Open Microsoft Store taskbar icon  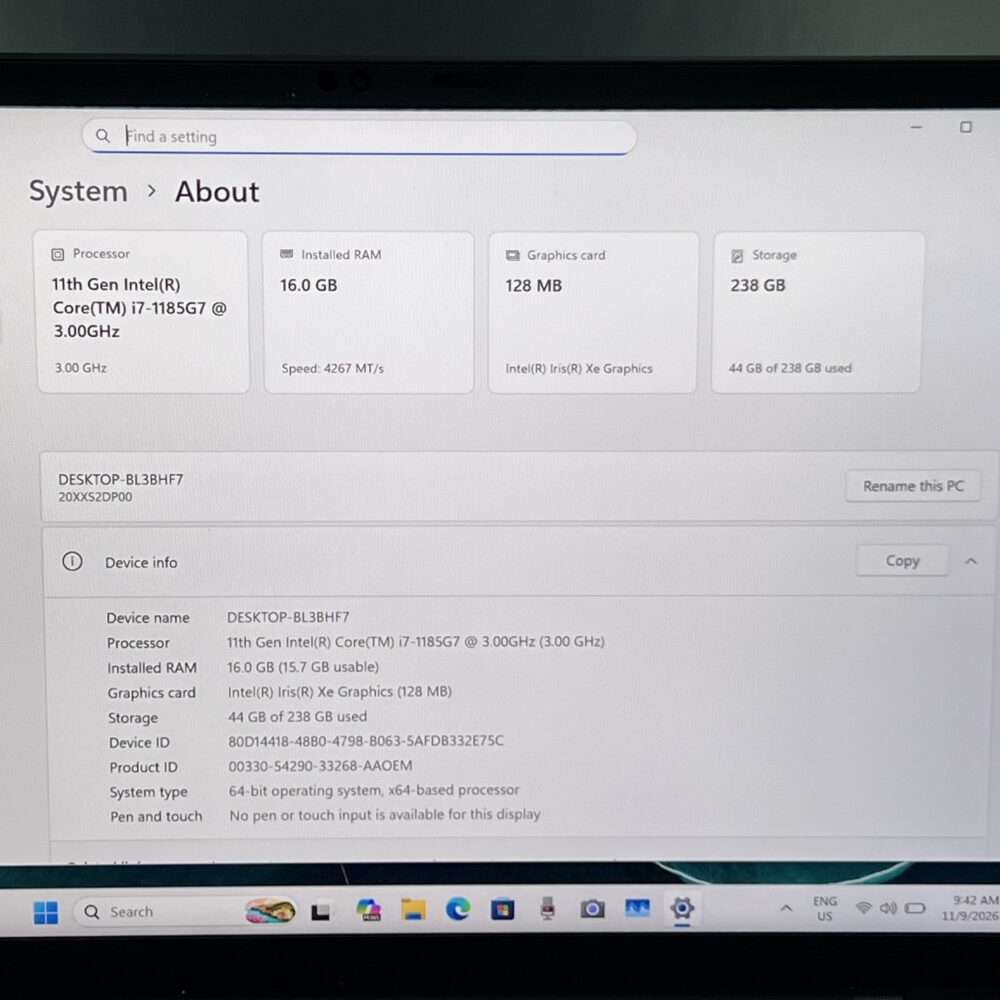(503, 909)
